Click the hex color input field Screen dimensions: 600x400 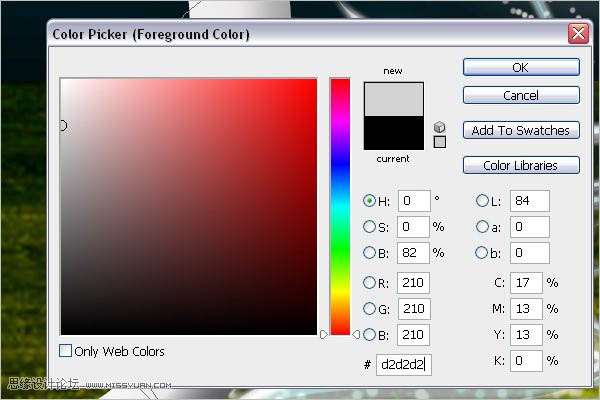tap(404, 364)
